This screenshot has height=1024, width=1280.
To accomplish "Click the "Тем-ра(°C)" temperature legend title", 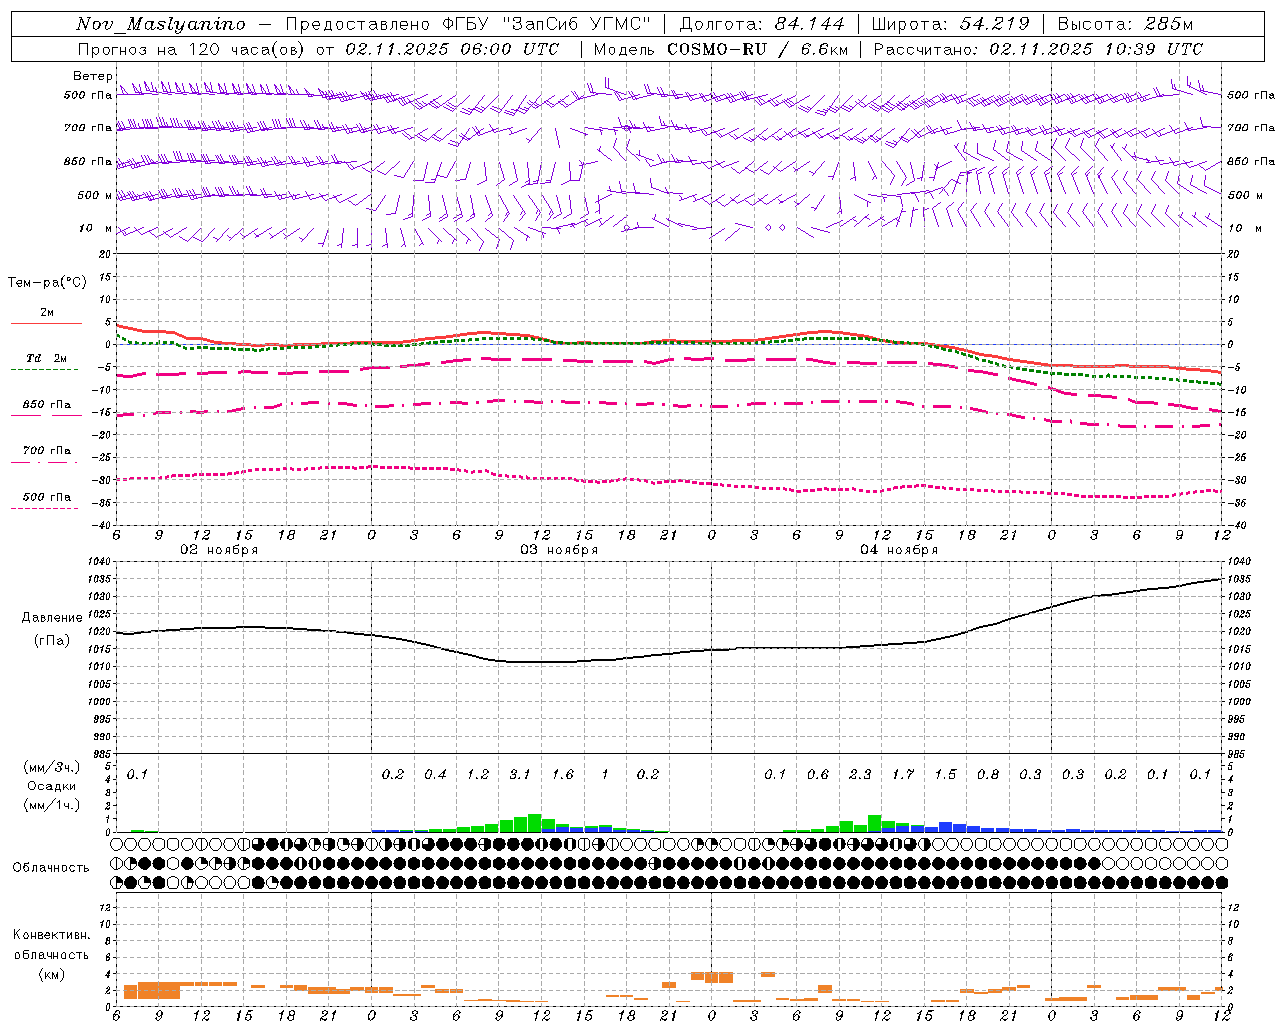I will click(47, 283).
